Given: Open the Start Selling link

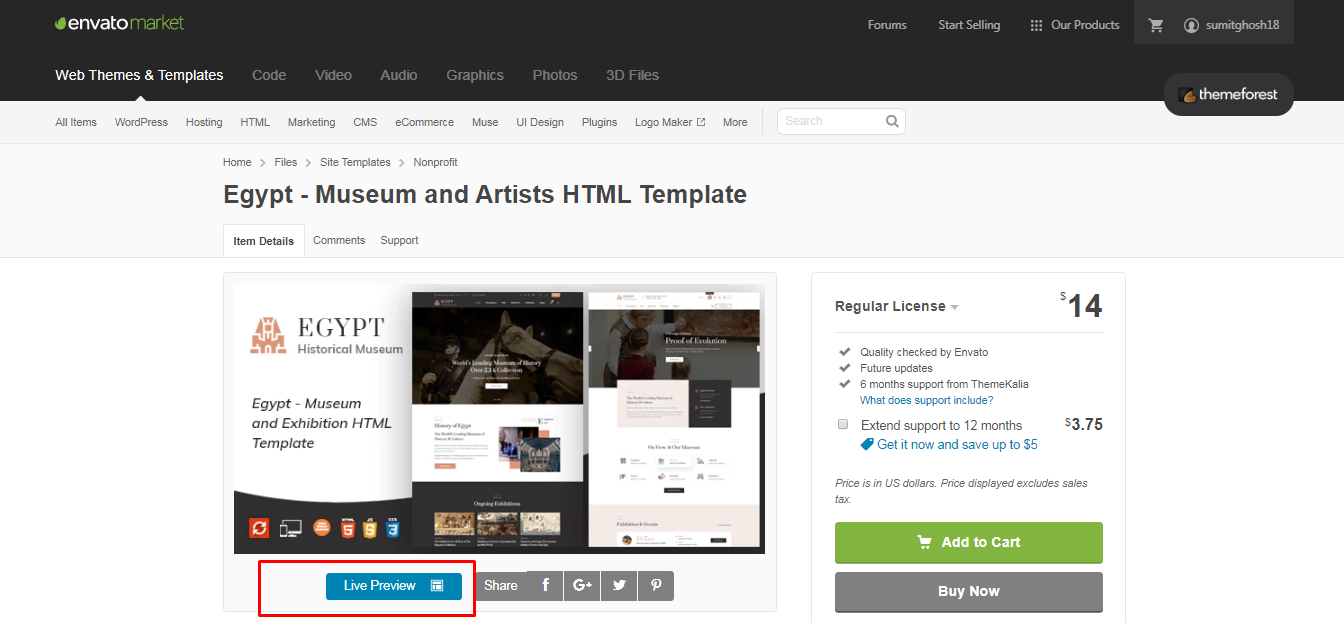Looking at the screenshot, I should pos(969,25).
